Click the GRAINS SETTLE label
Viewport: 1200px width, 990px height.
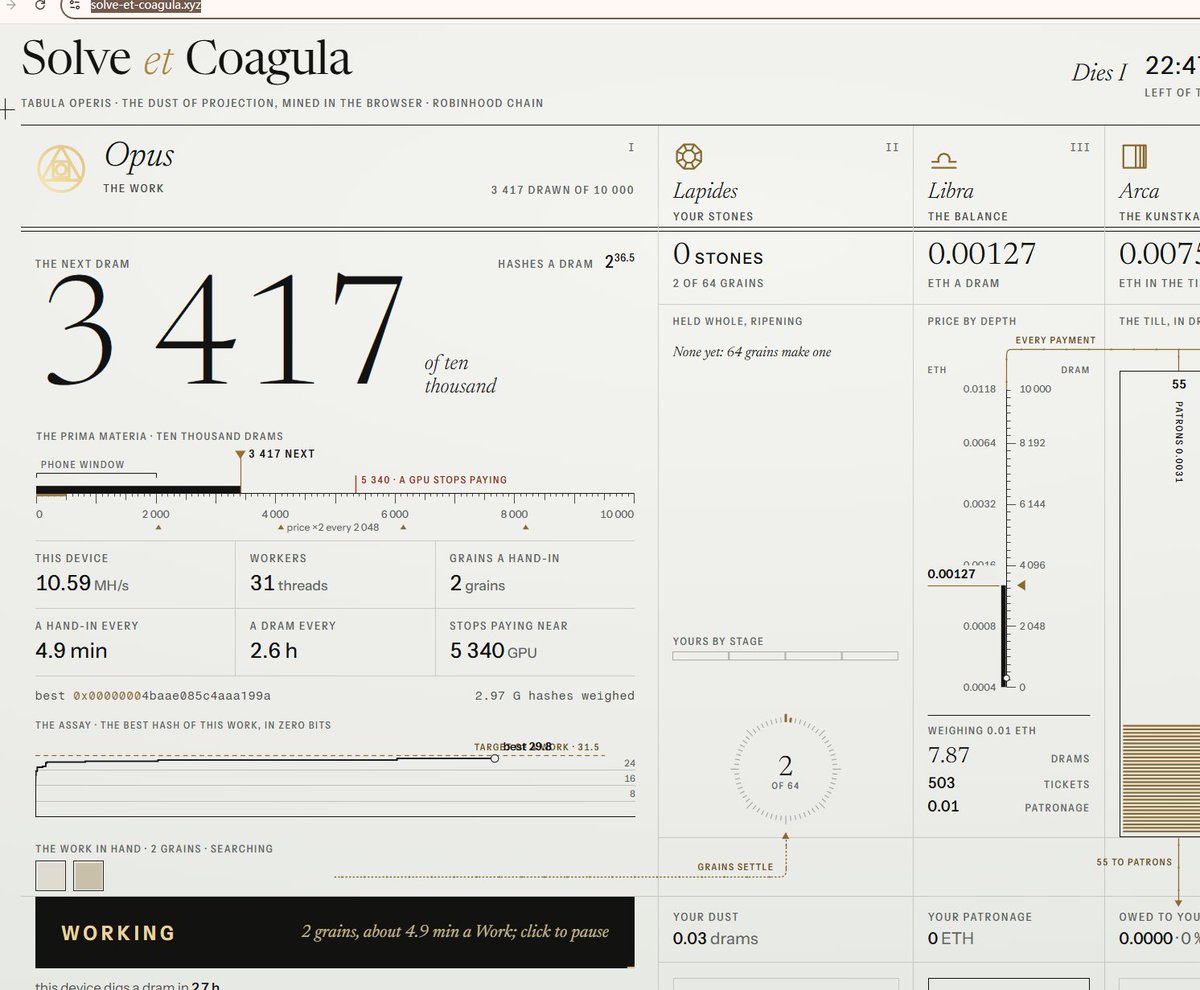point(735,867)
